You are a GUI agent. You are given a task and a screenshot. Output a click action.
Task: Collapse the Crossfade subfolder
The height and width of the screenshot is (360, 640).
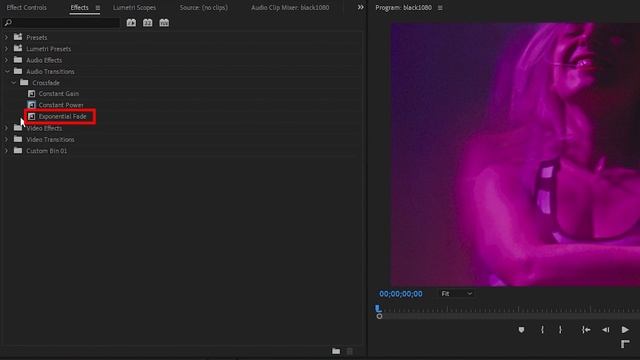[14, 82]
